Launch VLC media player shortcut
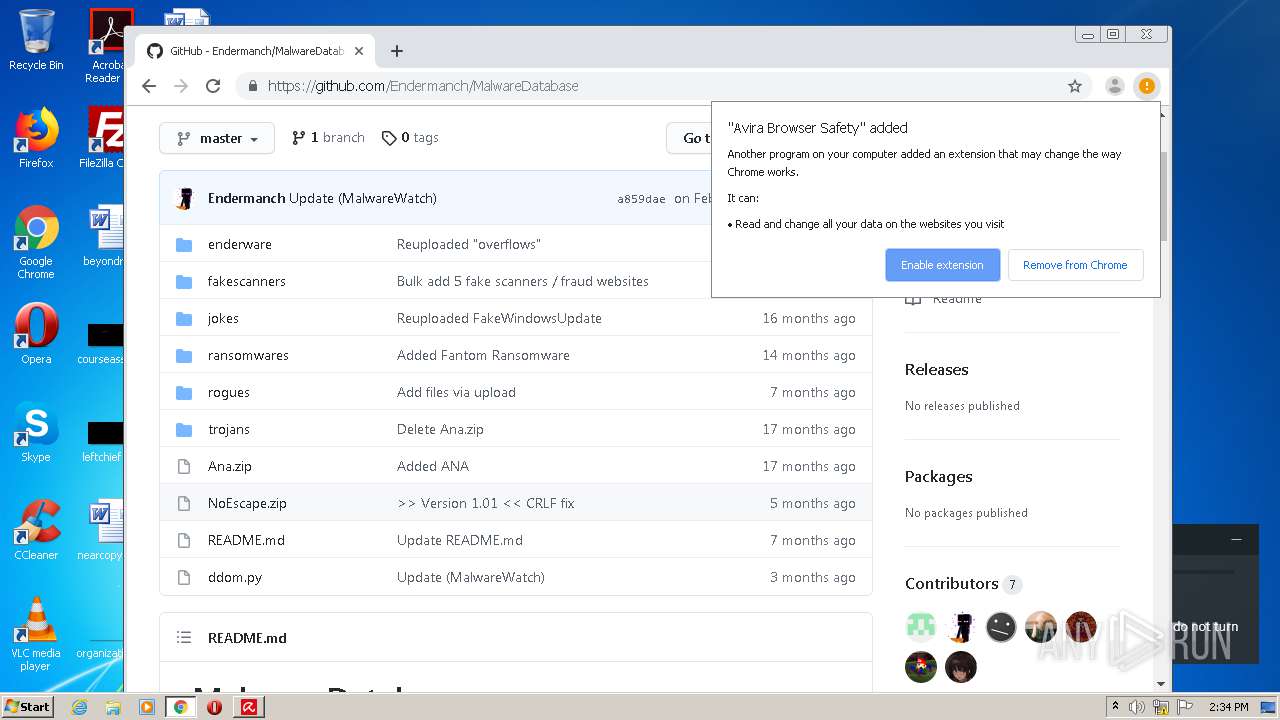 36,634
